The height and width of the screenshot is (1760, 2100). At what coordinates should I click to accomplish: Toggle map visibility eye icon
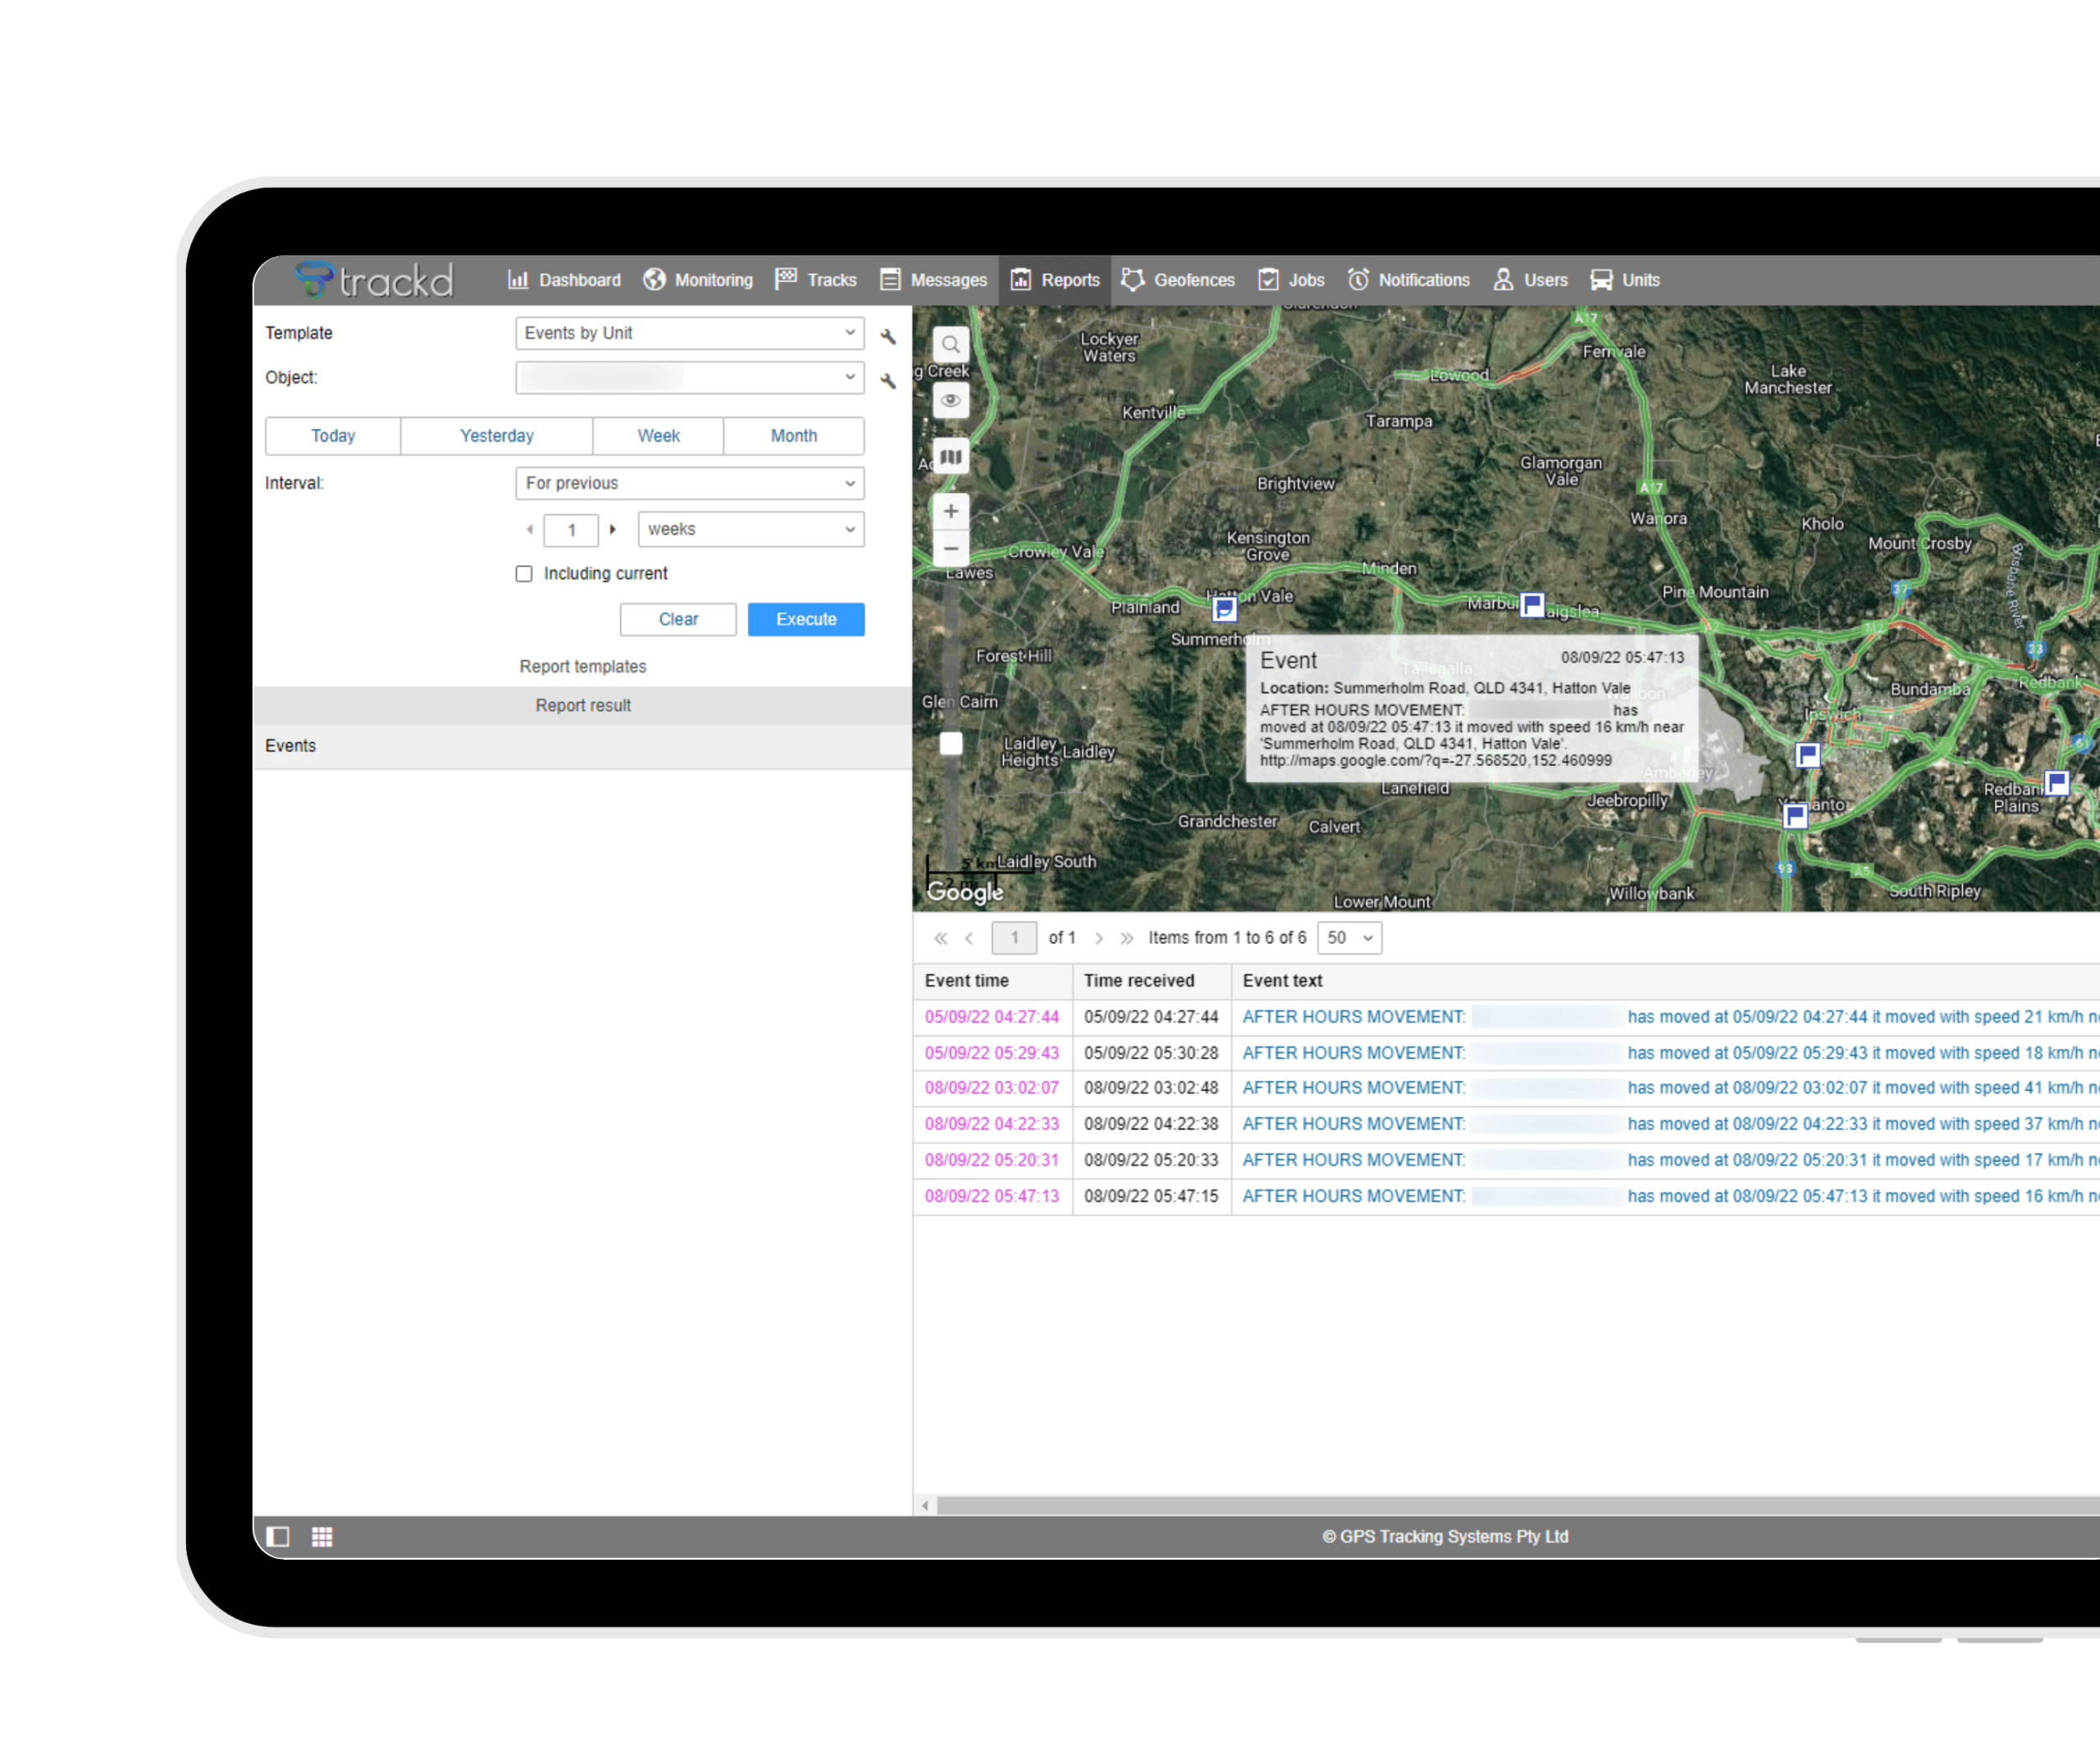950,400
